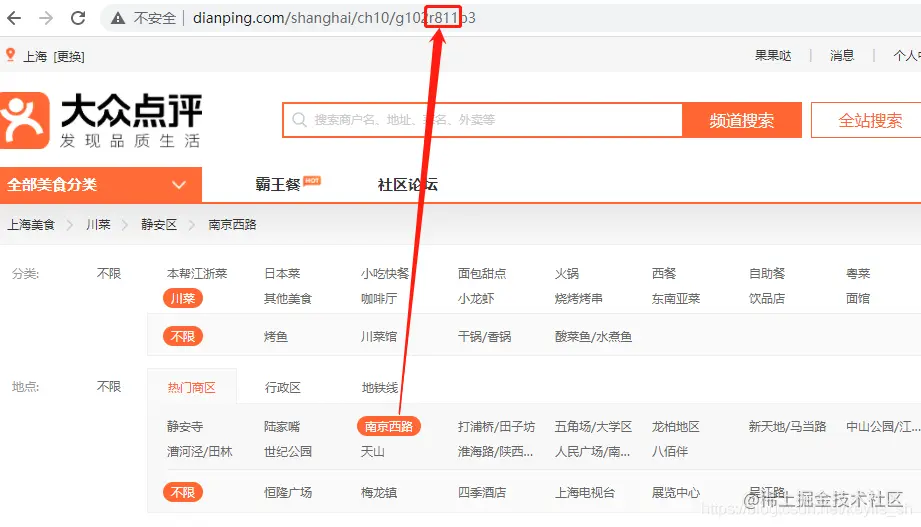Viewport: 921px width, 527px height.
Task: Click the orange location pin icon
Action: 10,55
